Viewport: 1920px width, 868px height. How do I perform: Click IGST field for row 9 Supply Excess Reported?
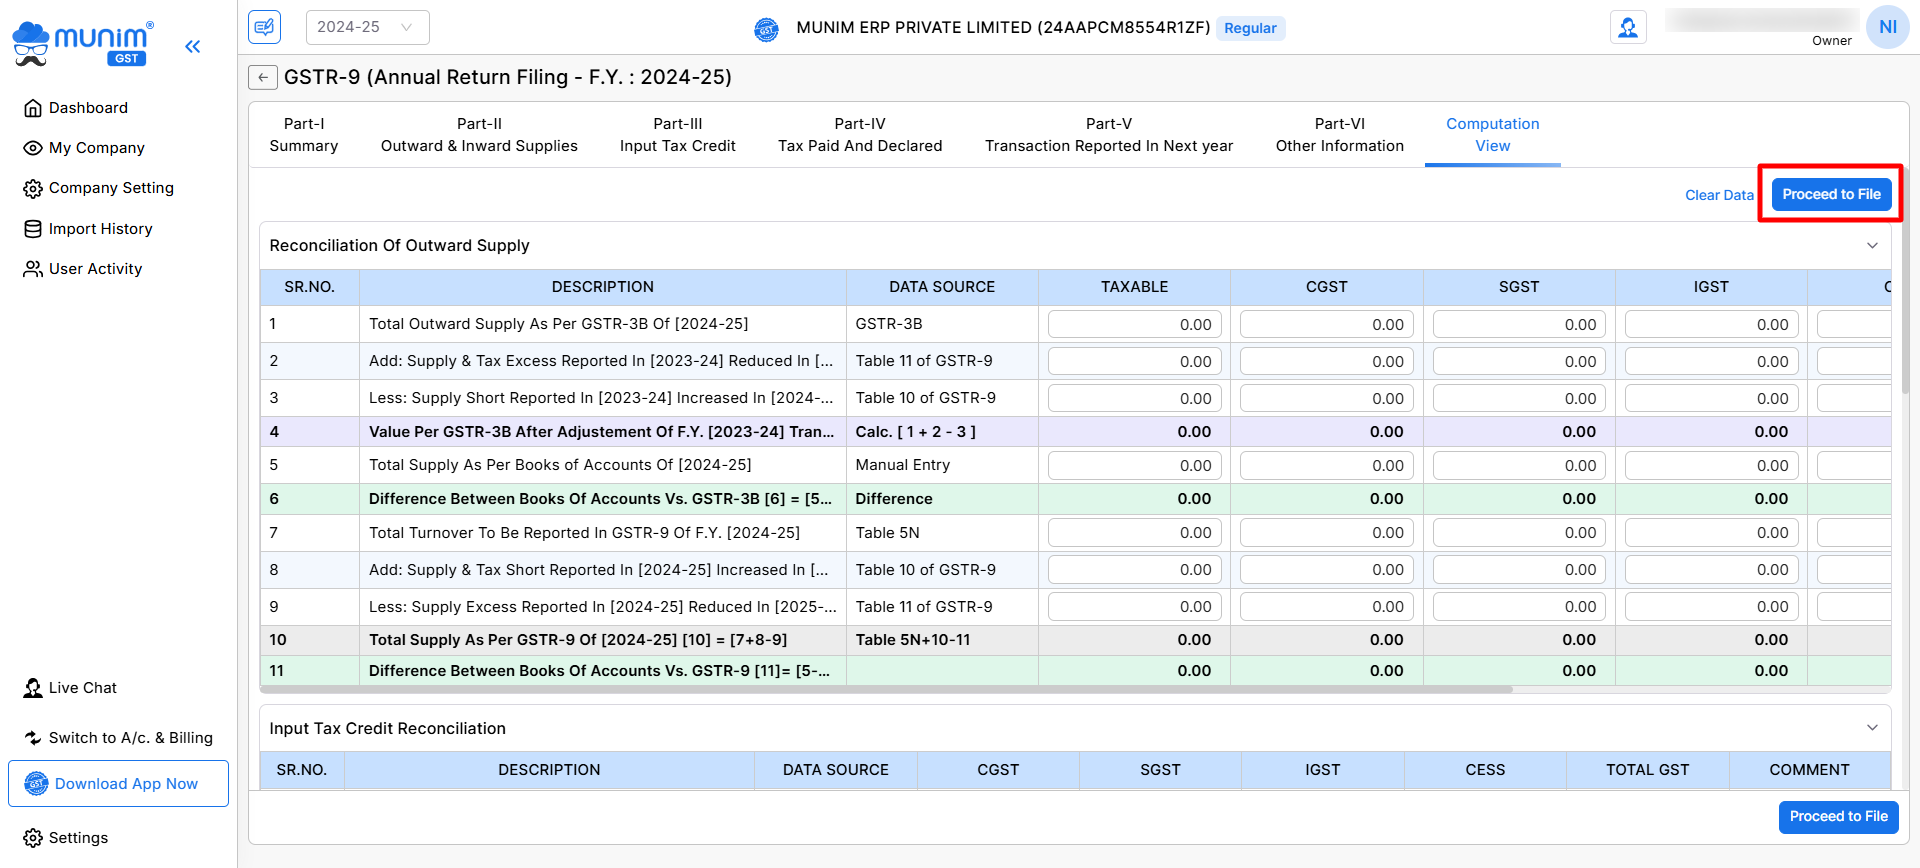[1711, 606]
